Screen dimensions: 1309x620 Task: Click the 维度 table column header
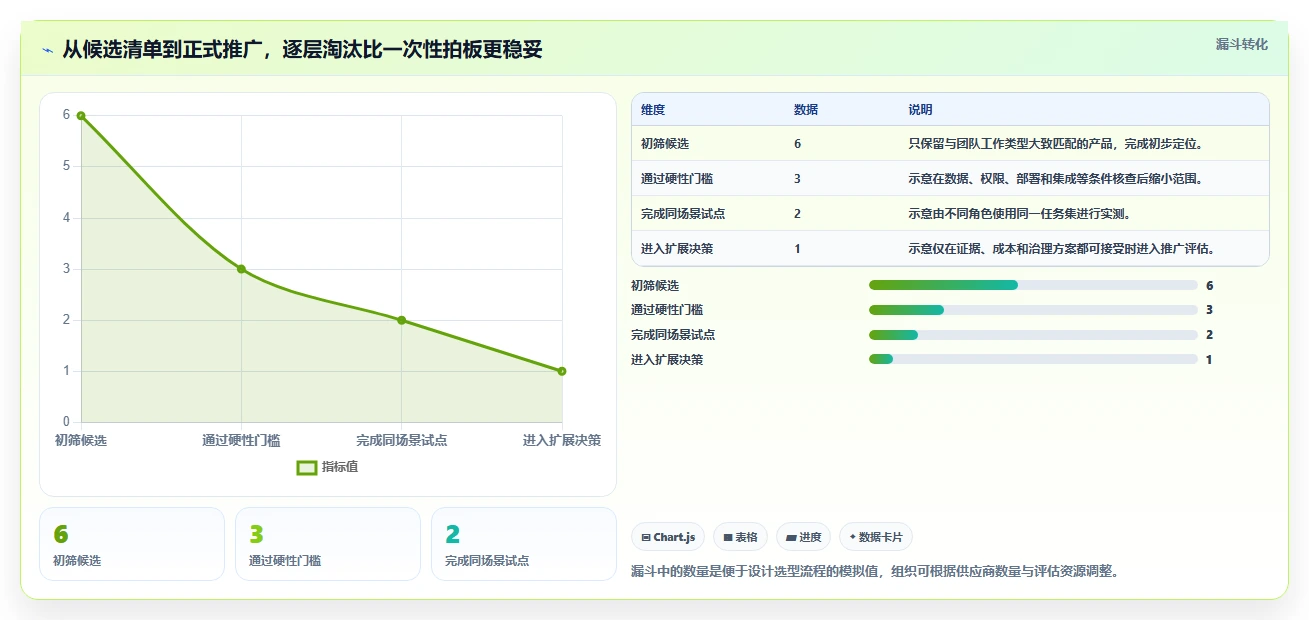653,110
